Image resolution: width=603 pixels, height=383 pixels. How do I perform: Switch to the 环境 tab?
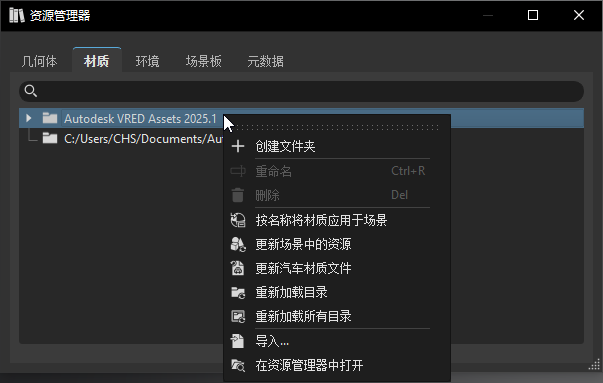point(147,61)
